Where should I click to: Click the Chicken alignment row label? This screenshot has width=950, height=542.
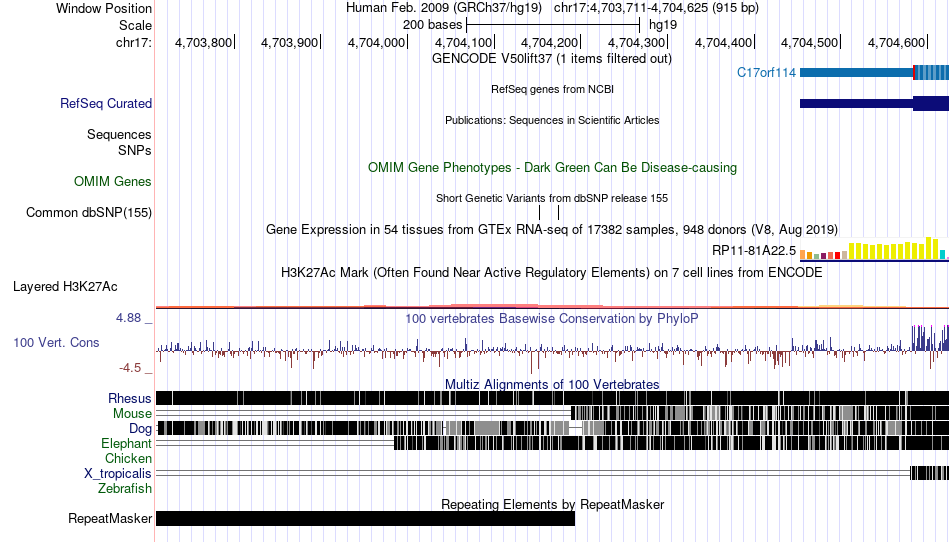pos(128,458)
